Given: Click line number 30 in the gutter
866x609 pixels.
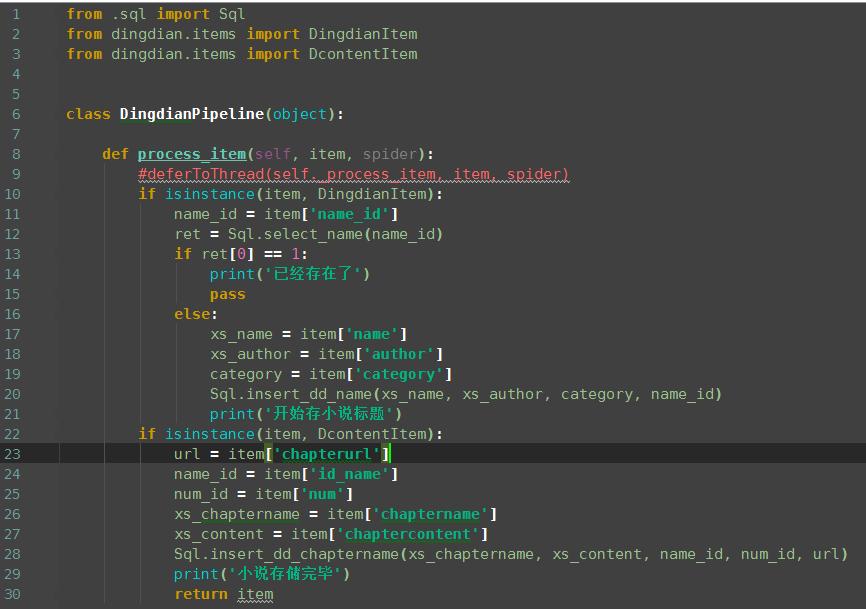Looking at the screenshot, I should pyautogui.click(x=12, y=594).
